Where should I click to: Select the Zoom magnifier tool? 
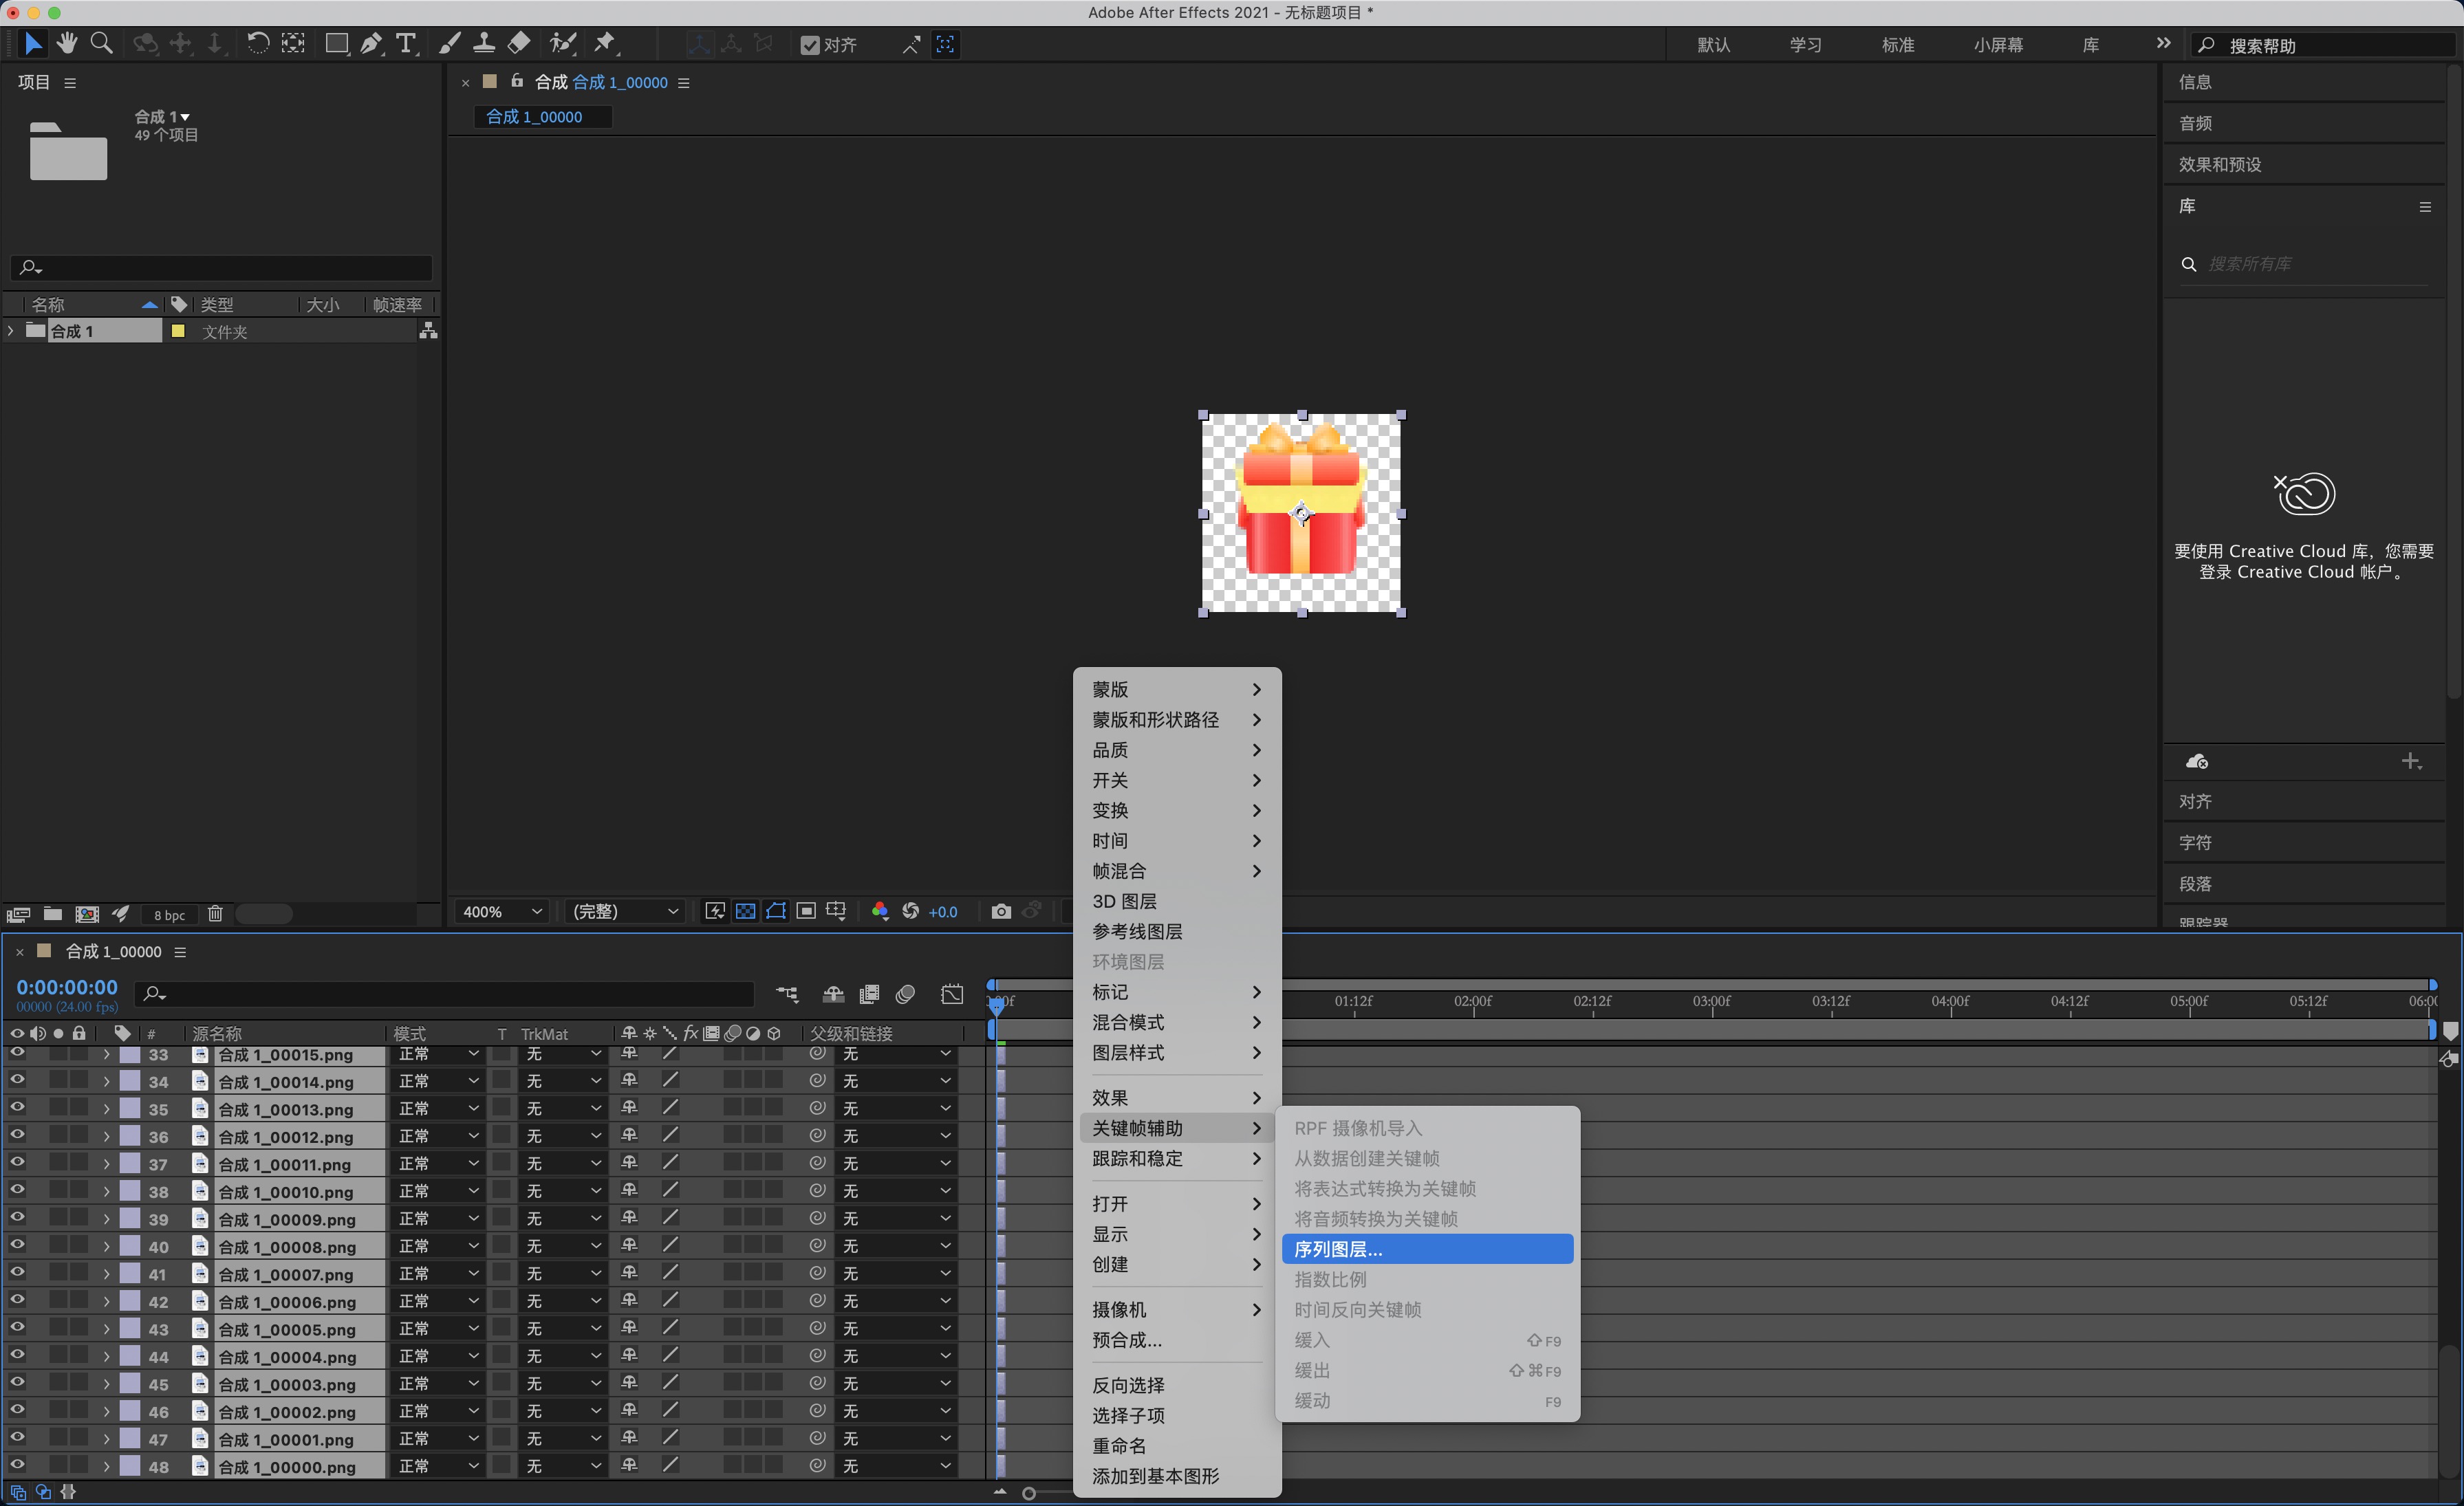[x=101, y=43]
